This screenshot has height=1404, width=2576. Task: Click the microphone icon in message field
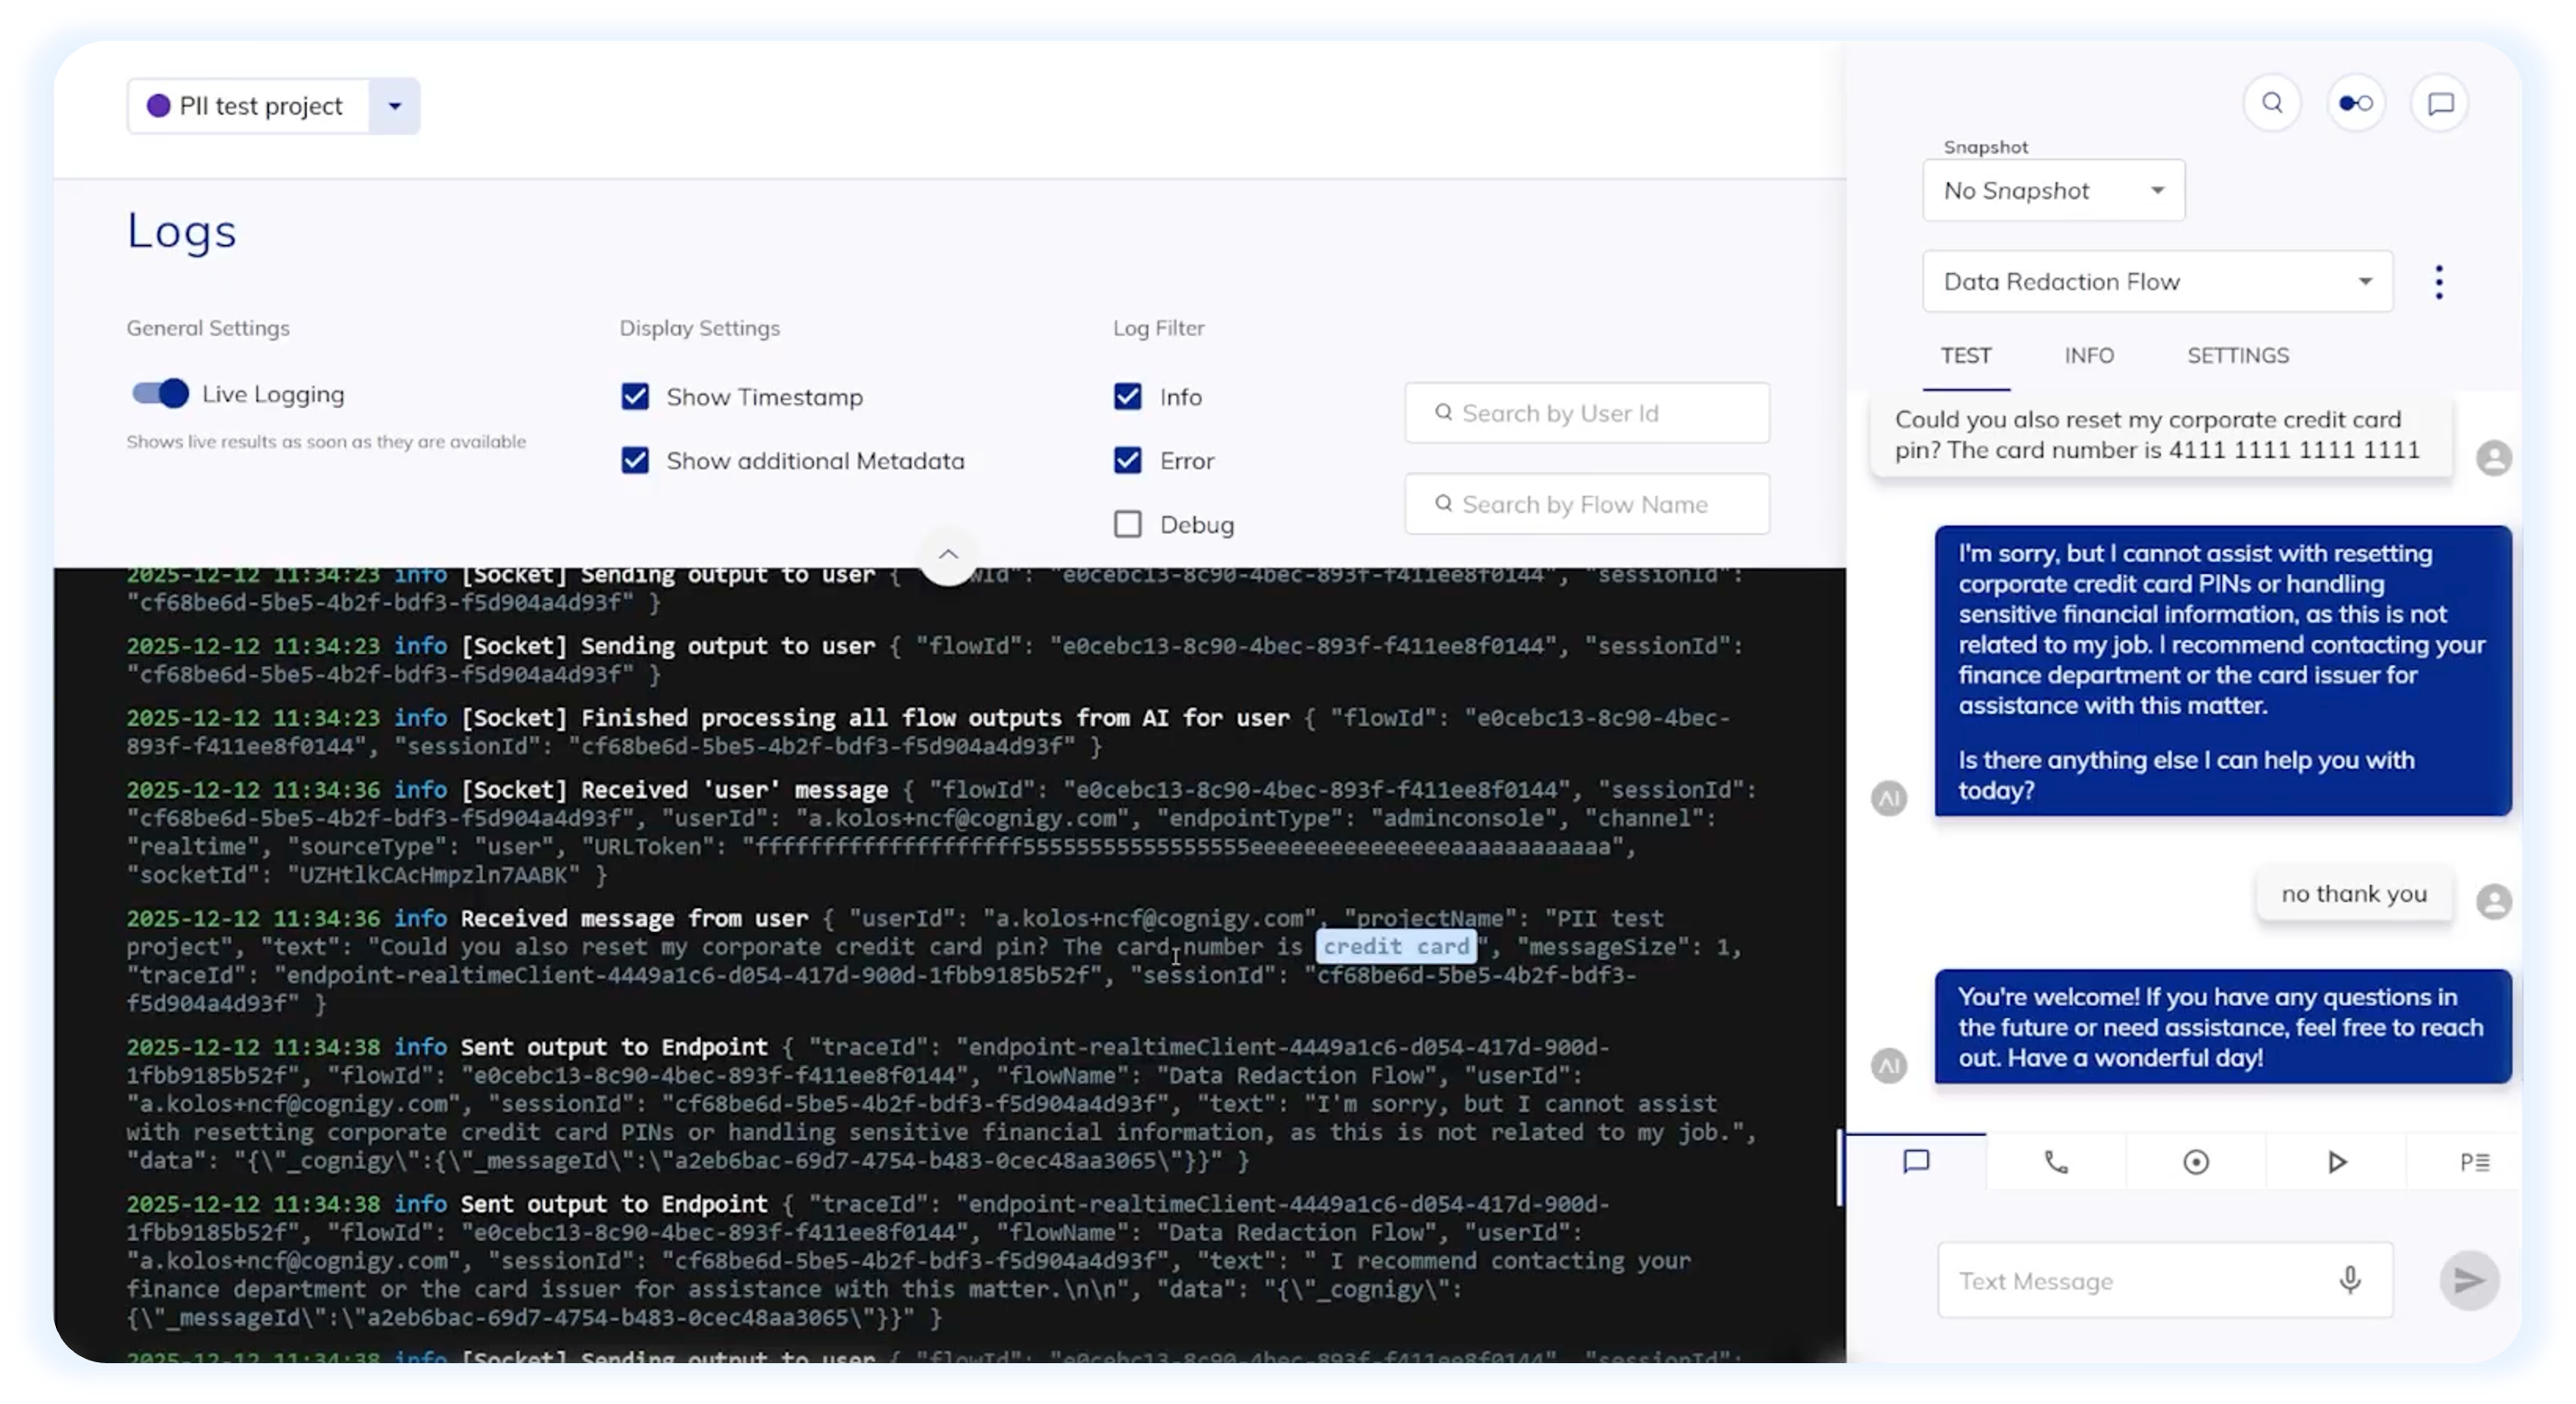click(2350, 1279)
